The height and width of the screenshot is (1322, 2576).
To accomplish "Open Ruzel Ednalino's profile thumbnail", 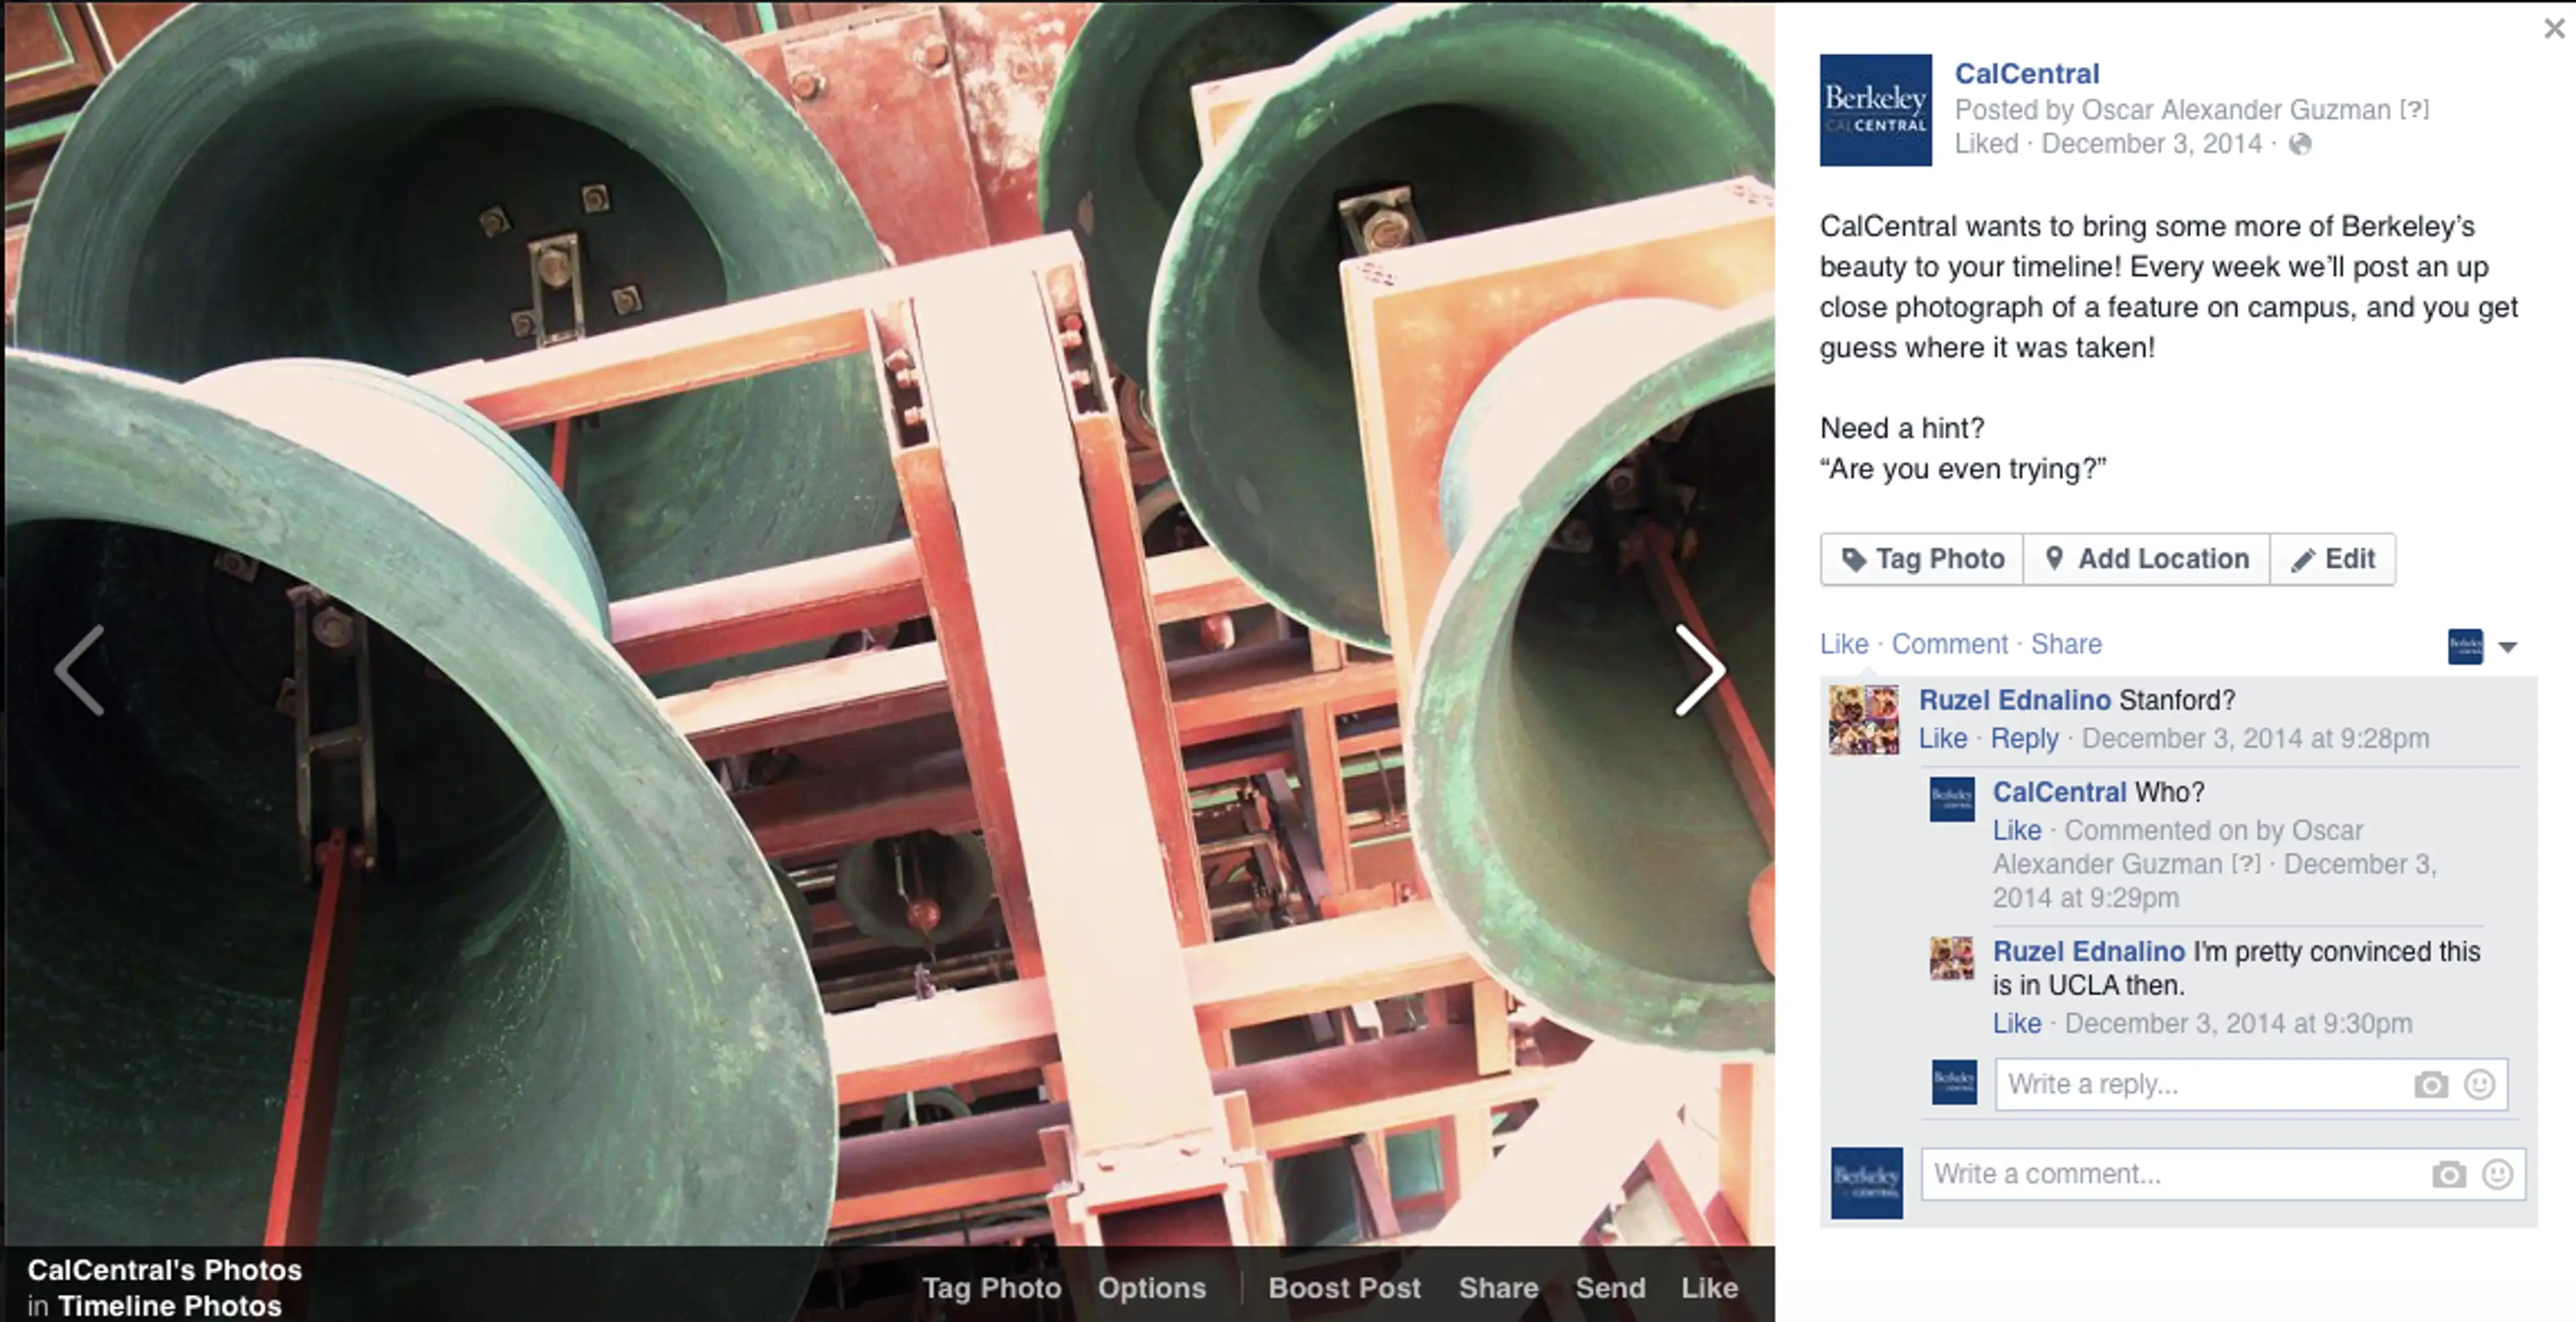I will (x=1864, y=719).
